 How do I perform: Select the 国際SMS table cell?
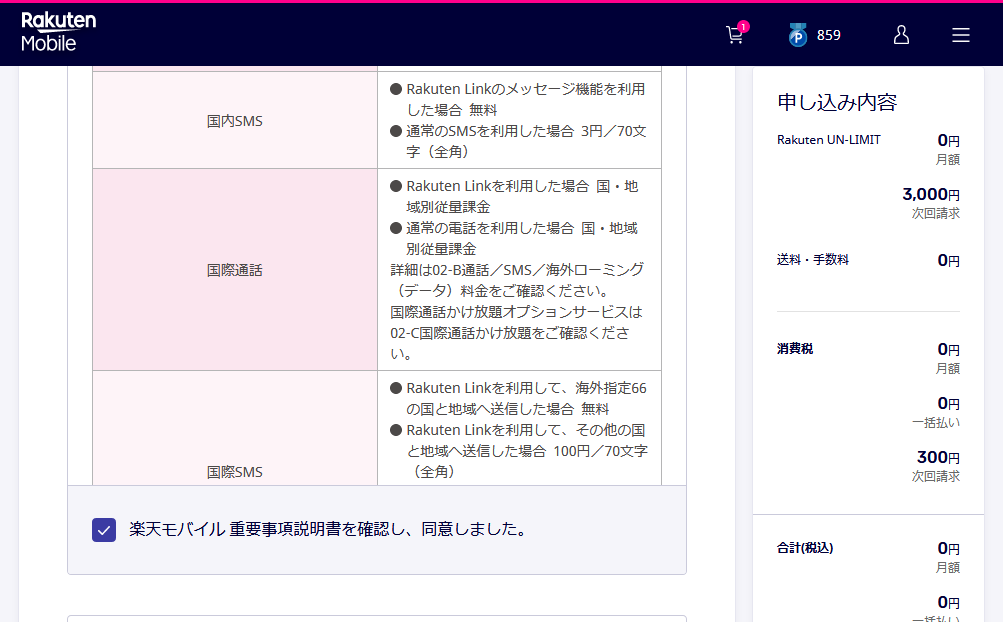pos(235,428)
